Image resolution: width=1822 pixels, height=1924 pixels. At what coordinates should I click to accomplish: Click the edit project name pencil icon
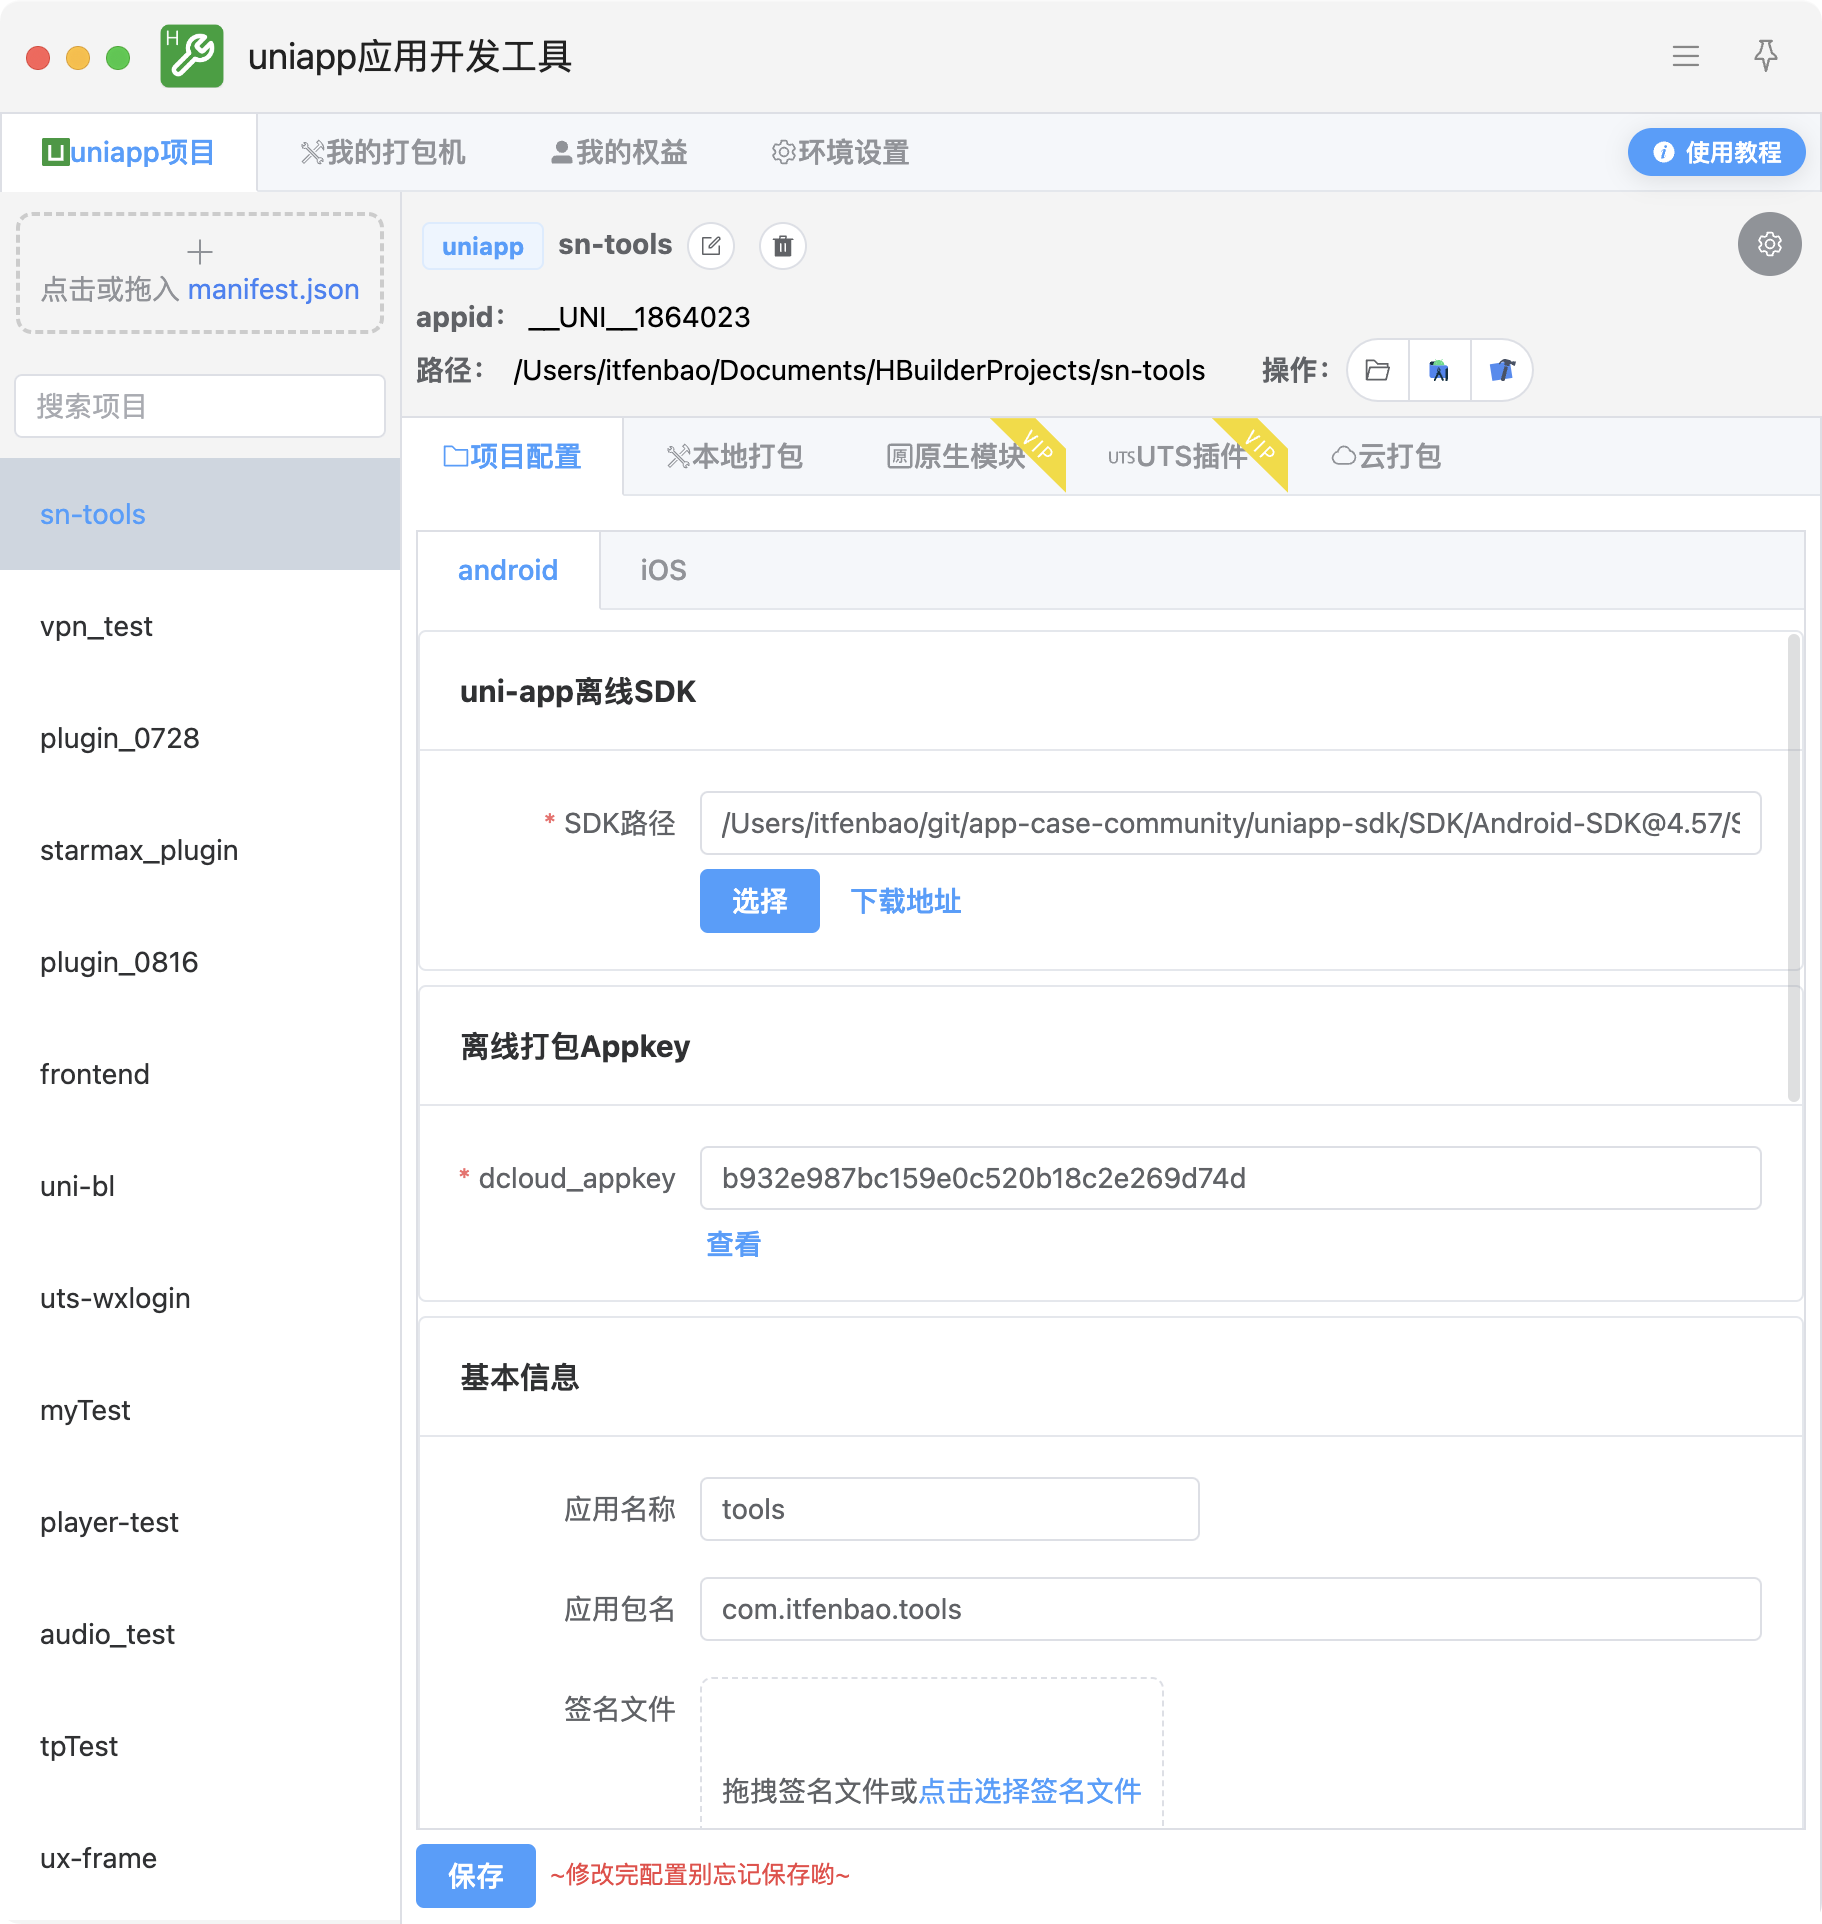click(x=711, y=246)
